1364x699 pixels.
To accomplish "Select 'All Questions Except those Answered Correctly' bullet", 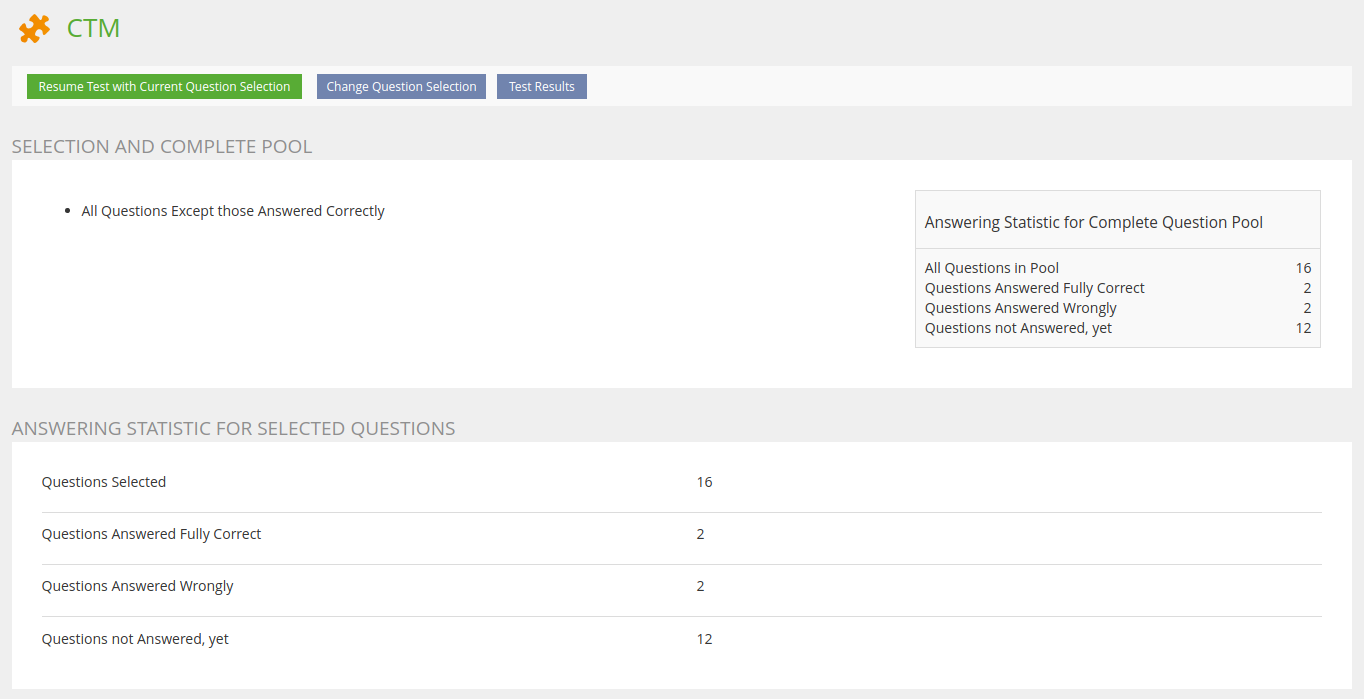I will coord(233,211).
